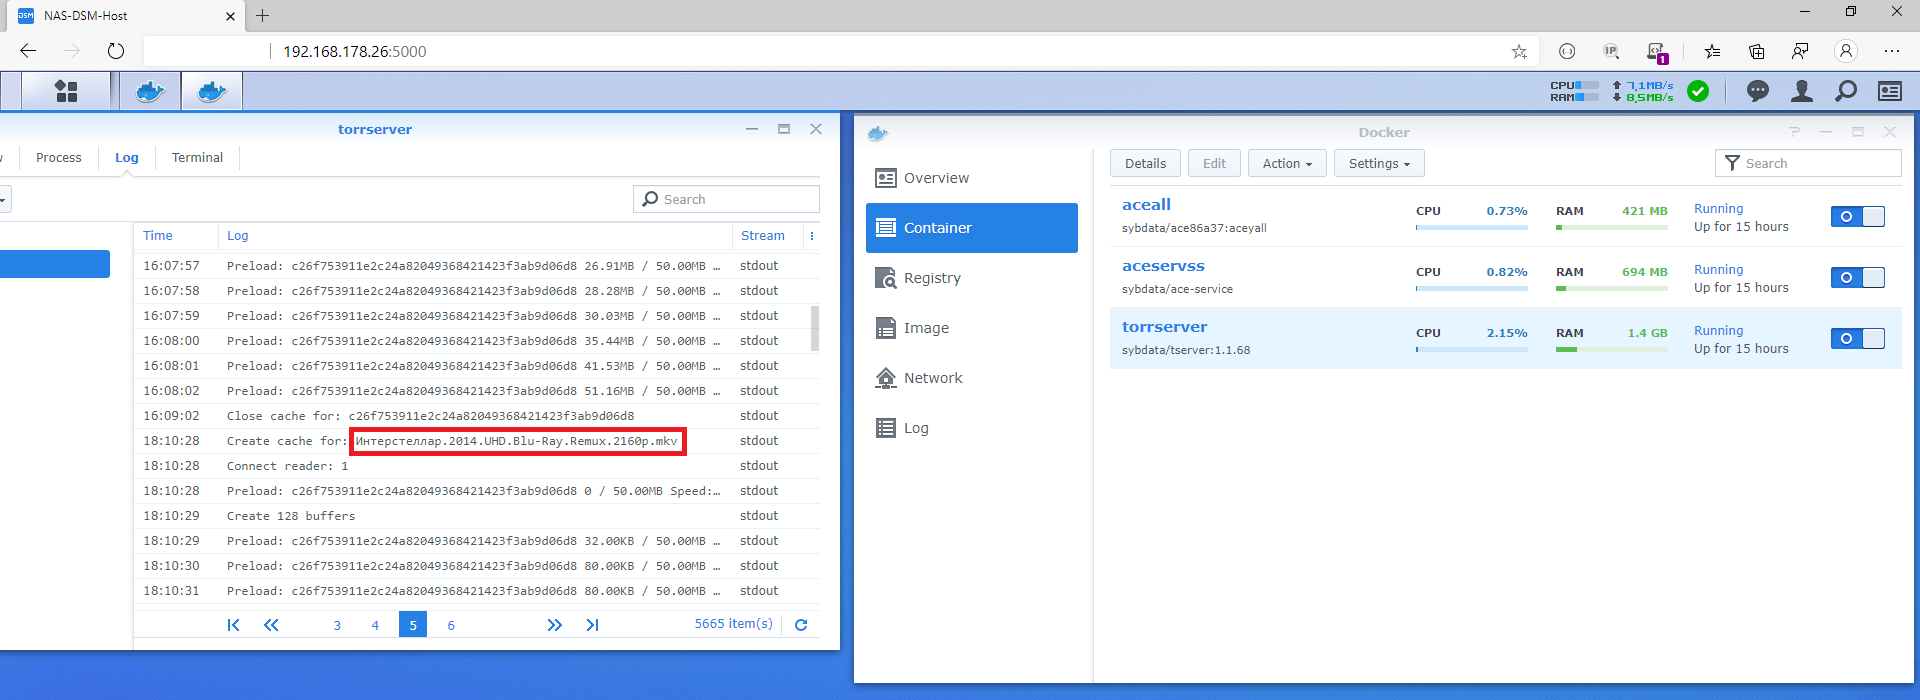The height and width of the screenshot is (700, 1920).
Task: Click the torrserver log scrollbar
Action: [x=815, y=328]
